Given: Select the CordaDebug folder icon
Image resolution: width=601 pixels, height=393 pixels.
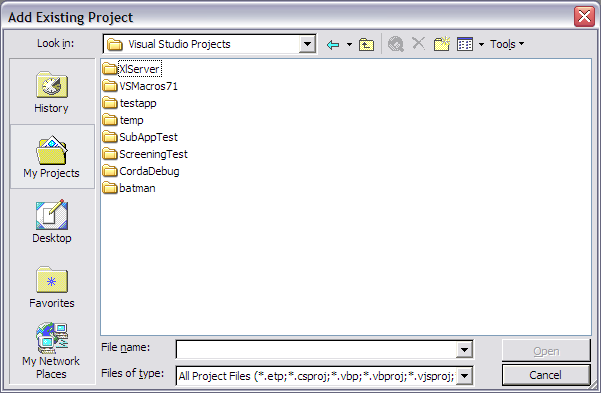Looking at the screenshot, I should [x=110, y=171].
